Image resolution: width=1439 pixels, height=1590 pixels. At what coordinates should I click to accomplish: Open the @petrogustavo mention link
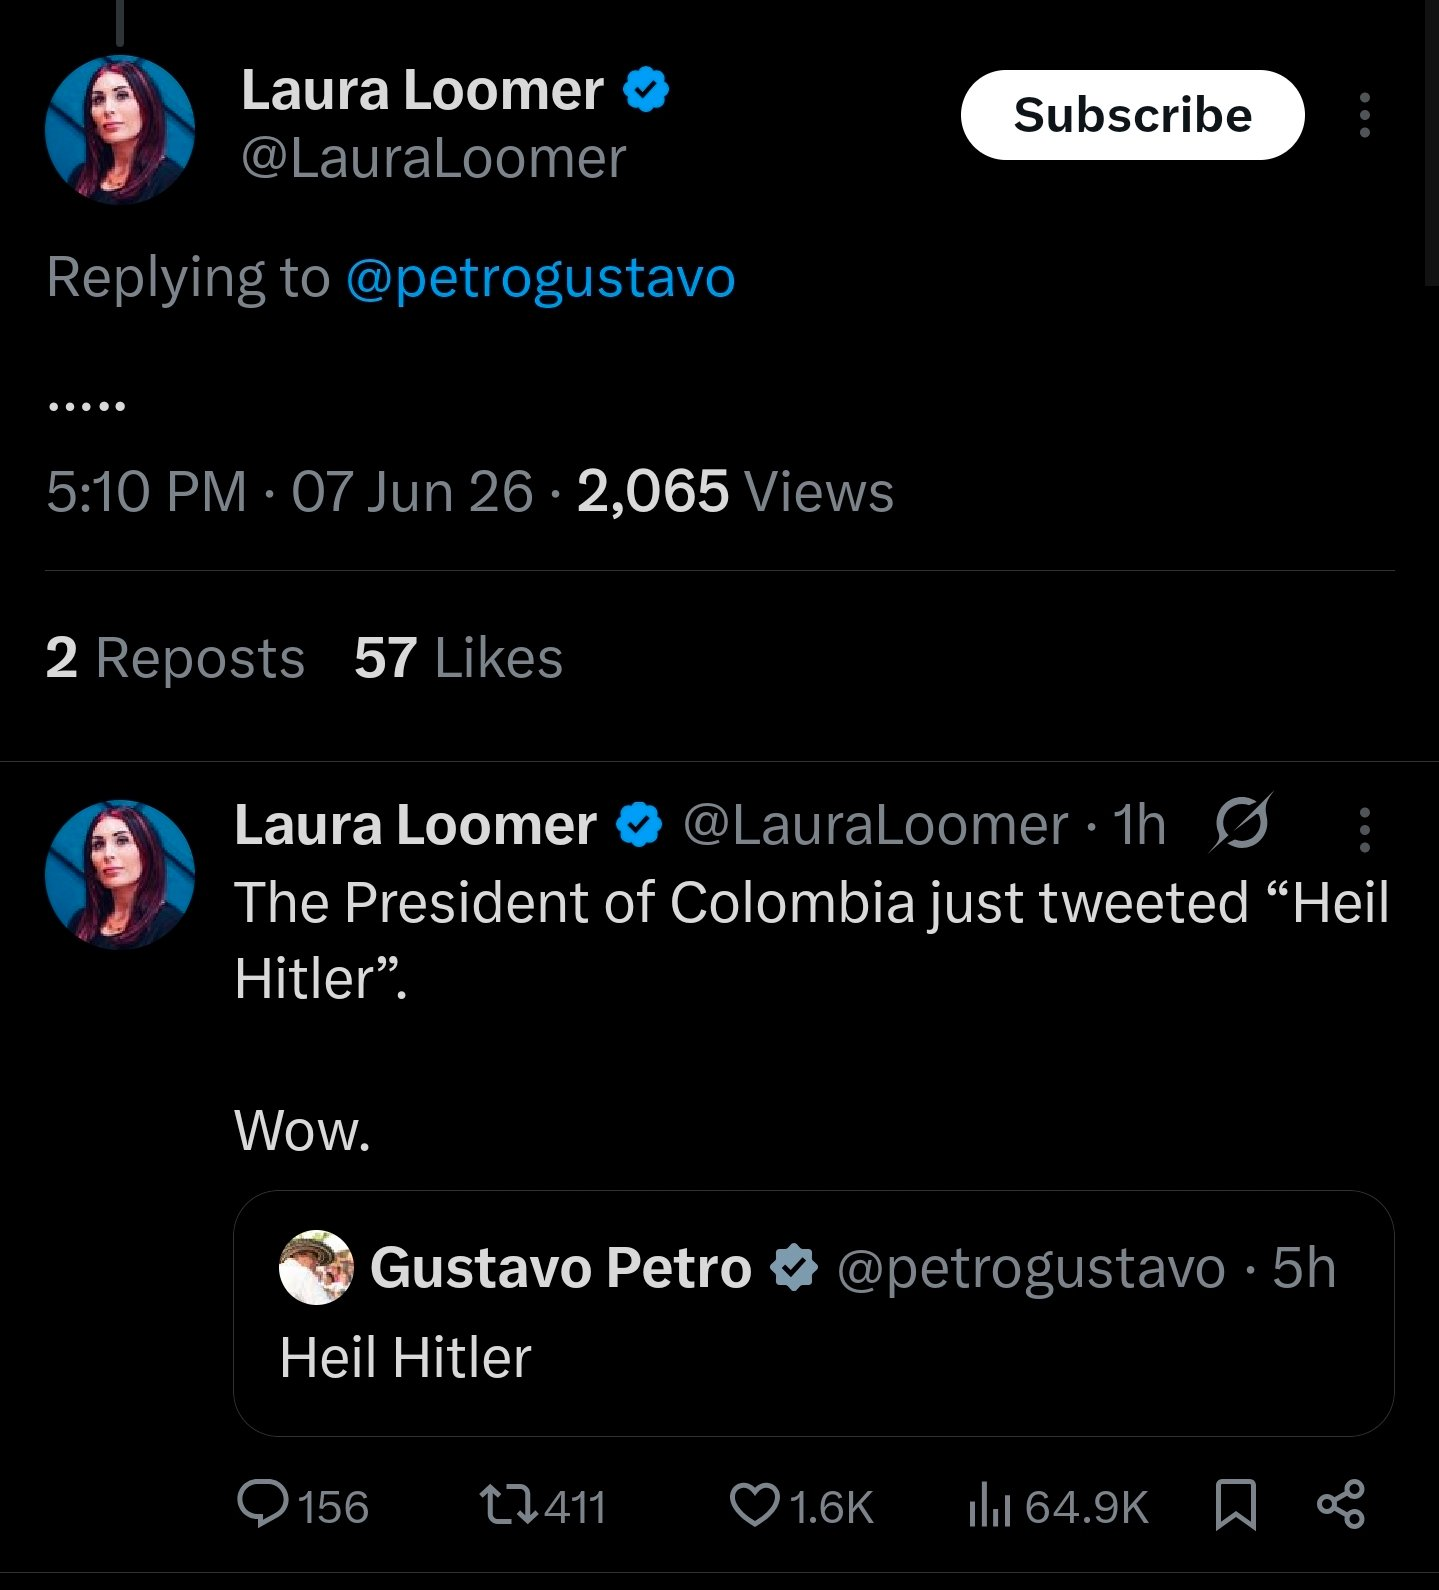(x=541, y=278)
